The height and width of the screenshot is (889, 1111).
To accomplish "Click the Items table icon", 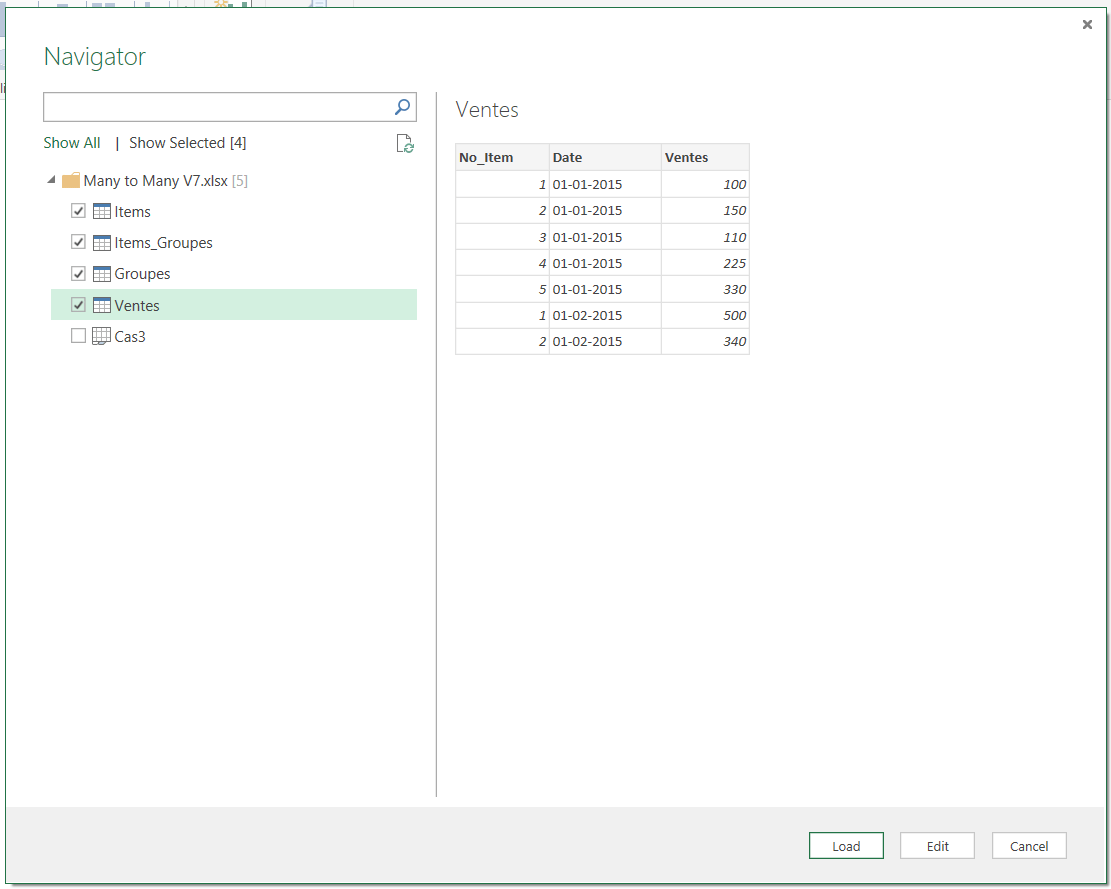I will (101, 212).
